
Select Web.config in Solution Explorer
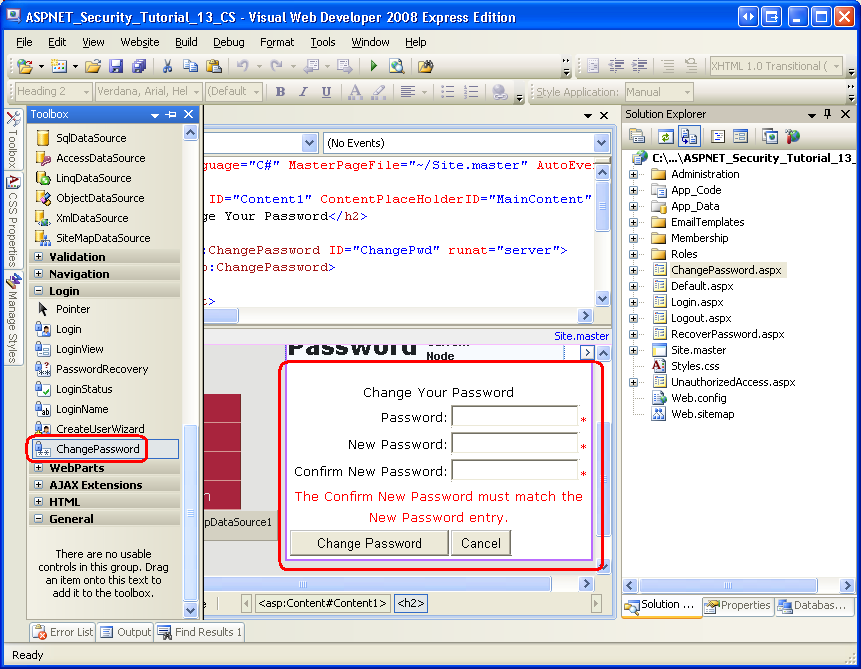pyautogui.click(x=698, y=398)
